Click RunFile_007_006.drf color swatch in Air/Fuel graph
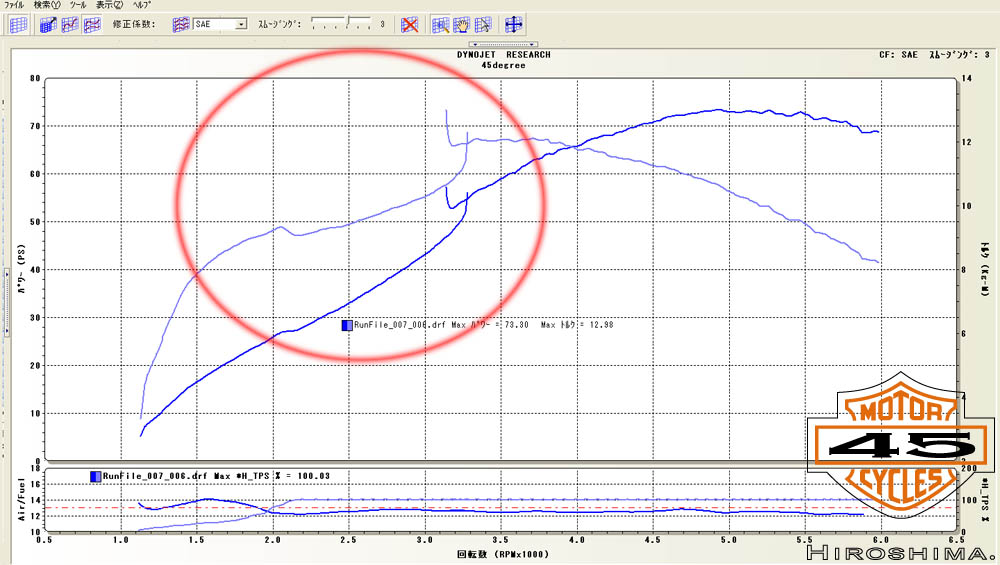Screen dimensions: 1000x565 (x=95, y=477)
